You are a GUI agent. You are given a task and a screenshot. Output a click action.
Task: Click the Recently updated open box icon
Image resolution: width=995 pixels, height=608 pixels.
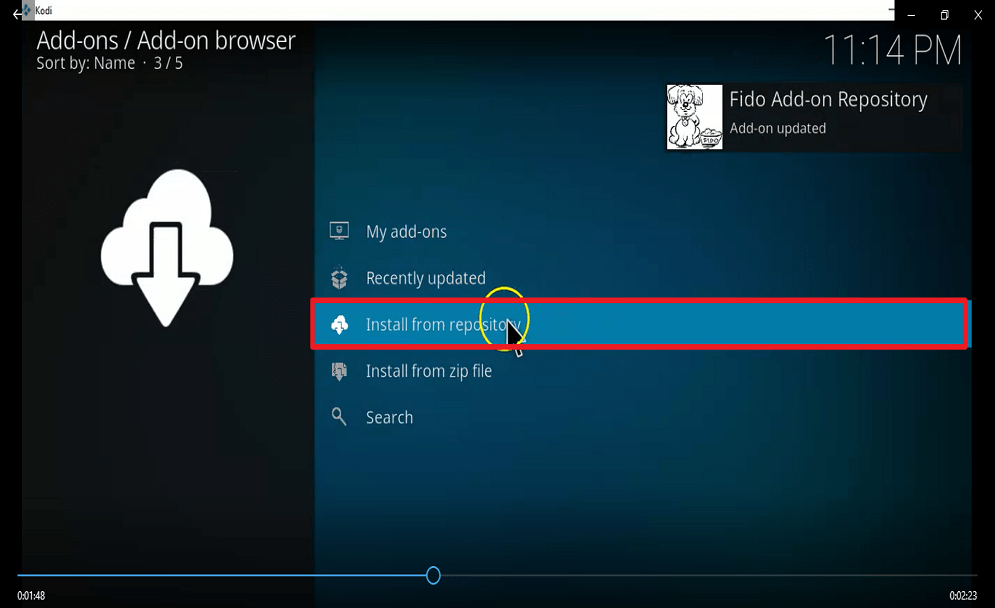pos(339,277)
